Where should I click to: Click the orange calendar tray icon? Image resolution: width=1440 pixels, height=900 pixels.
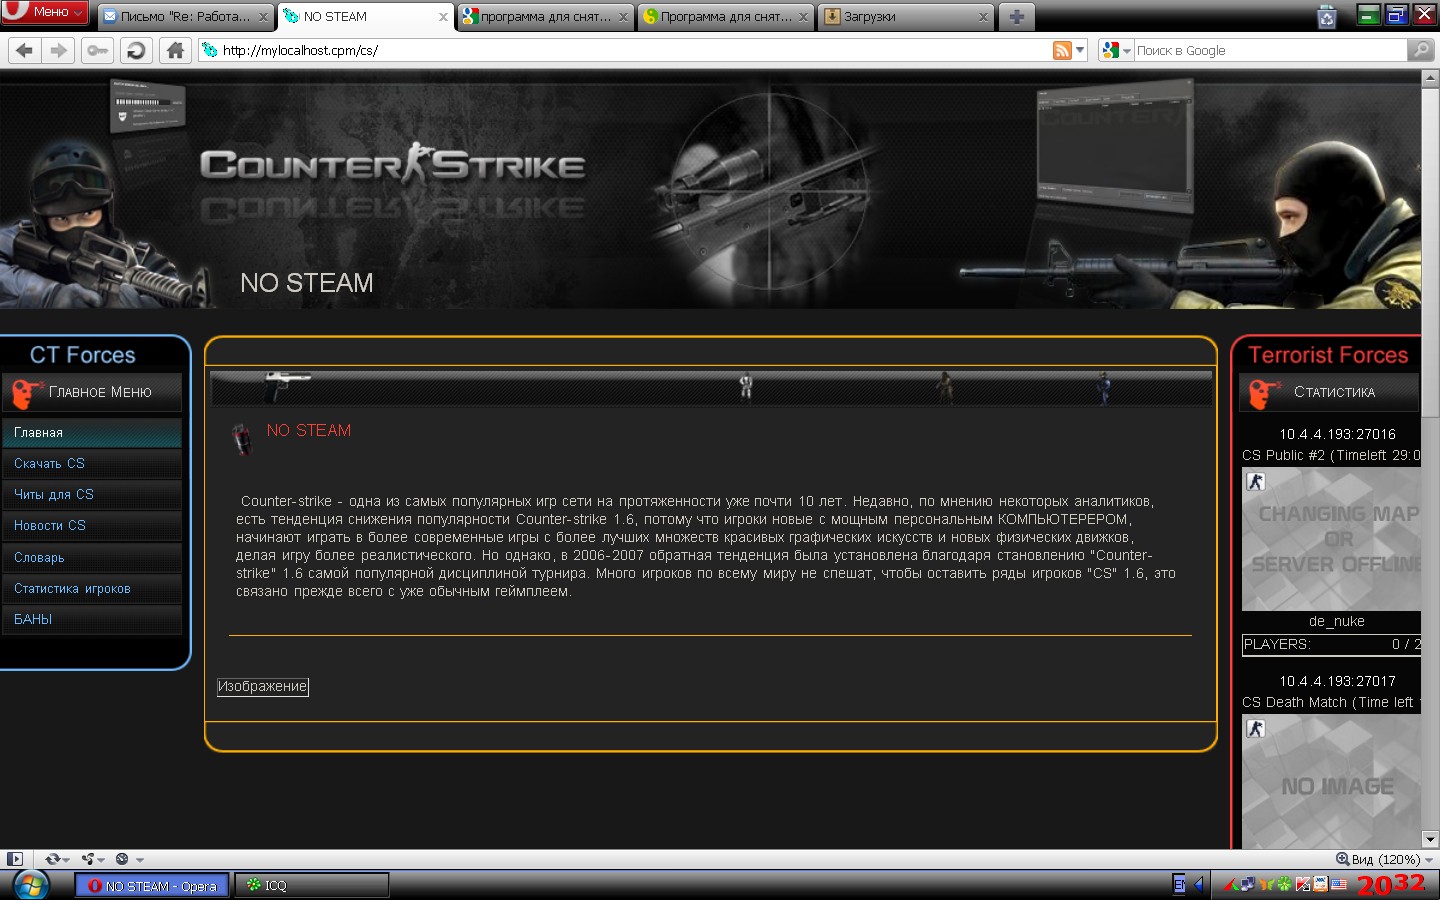click(1320, 884)
